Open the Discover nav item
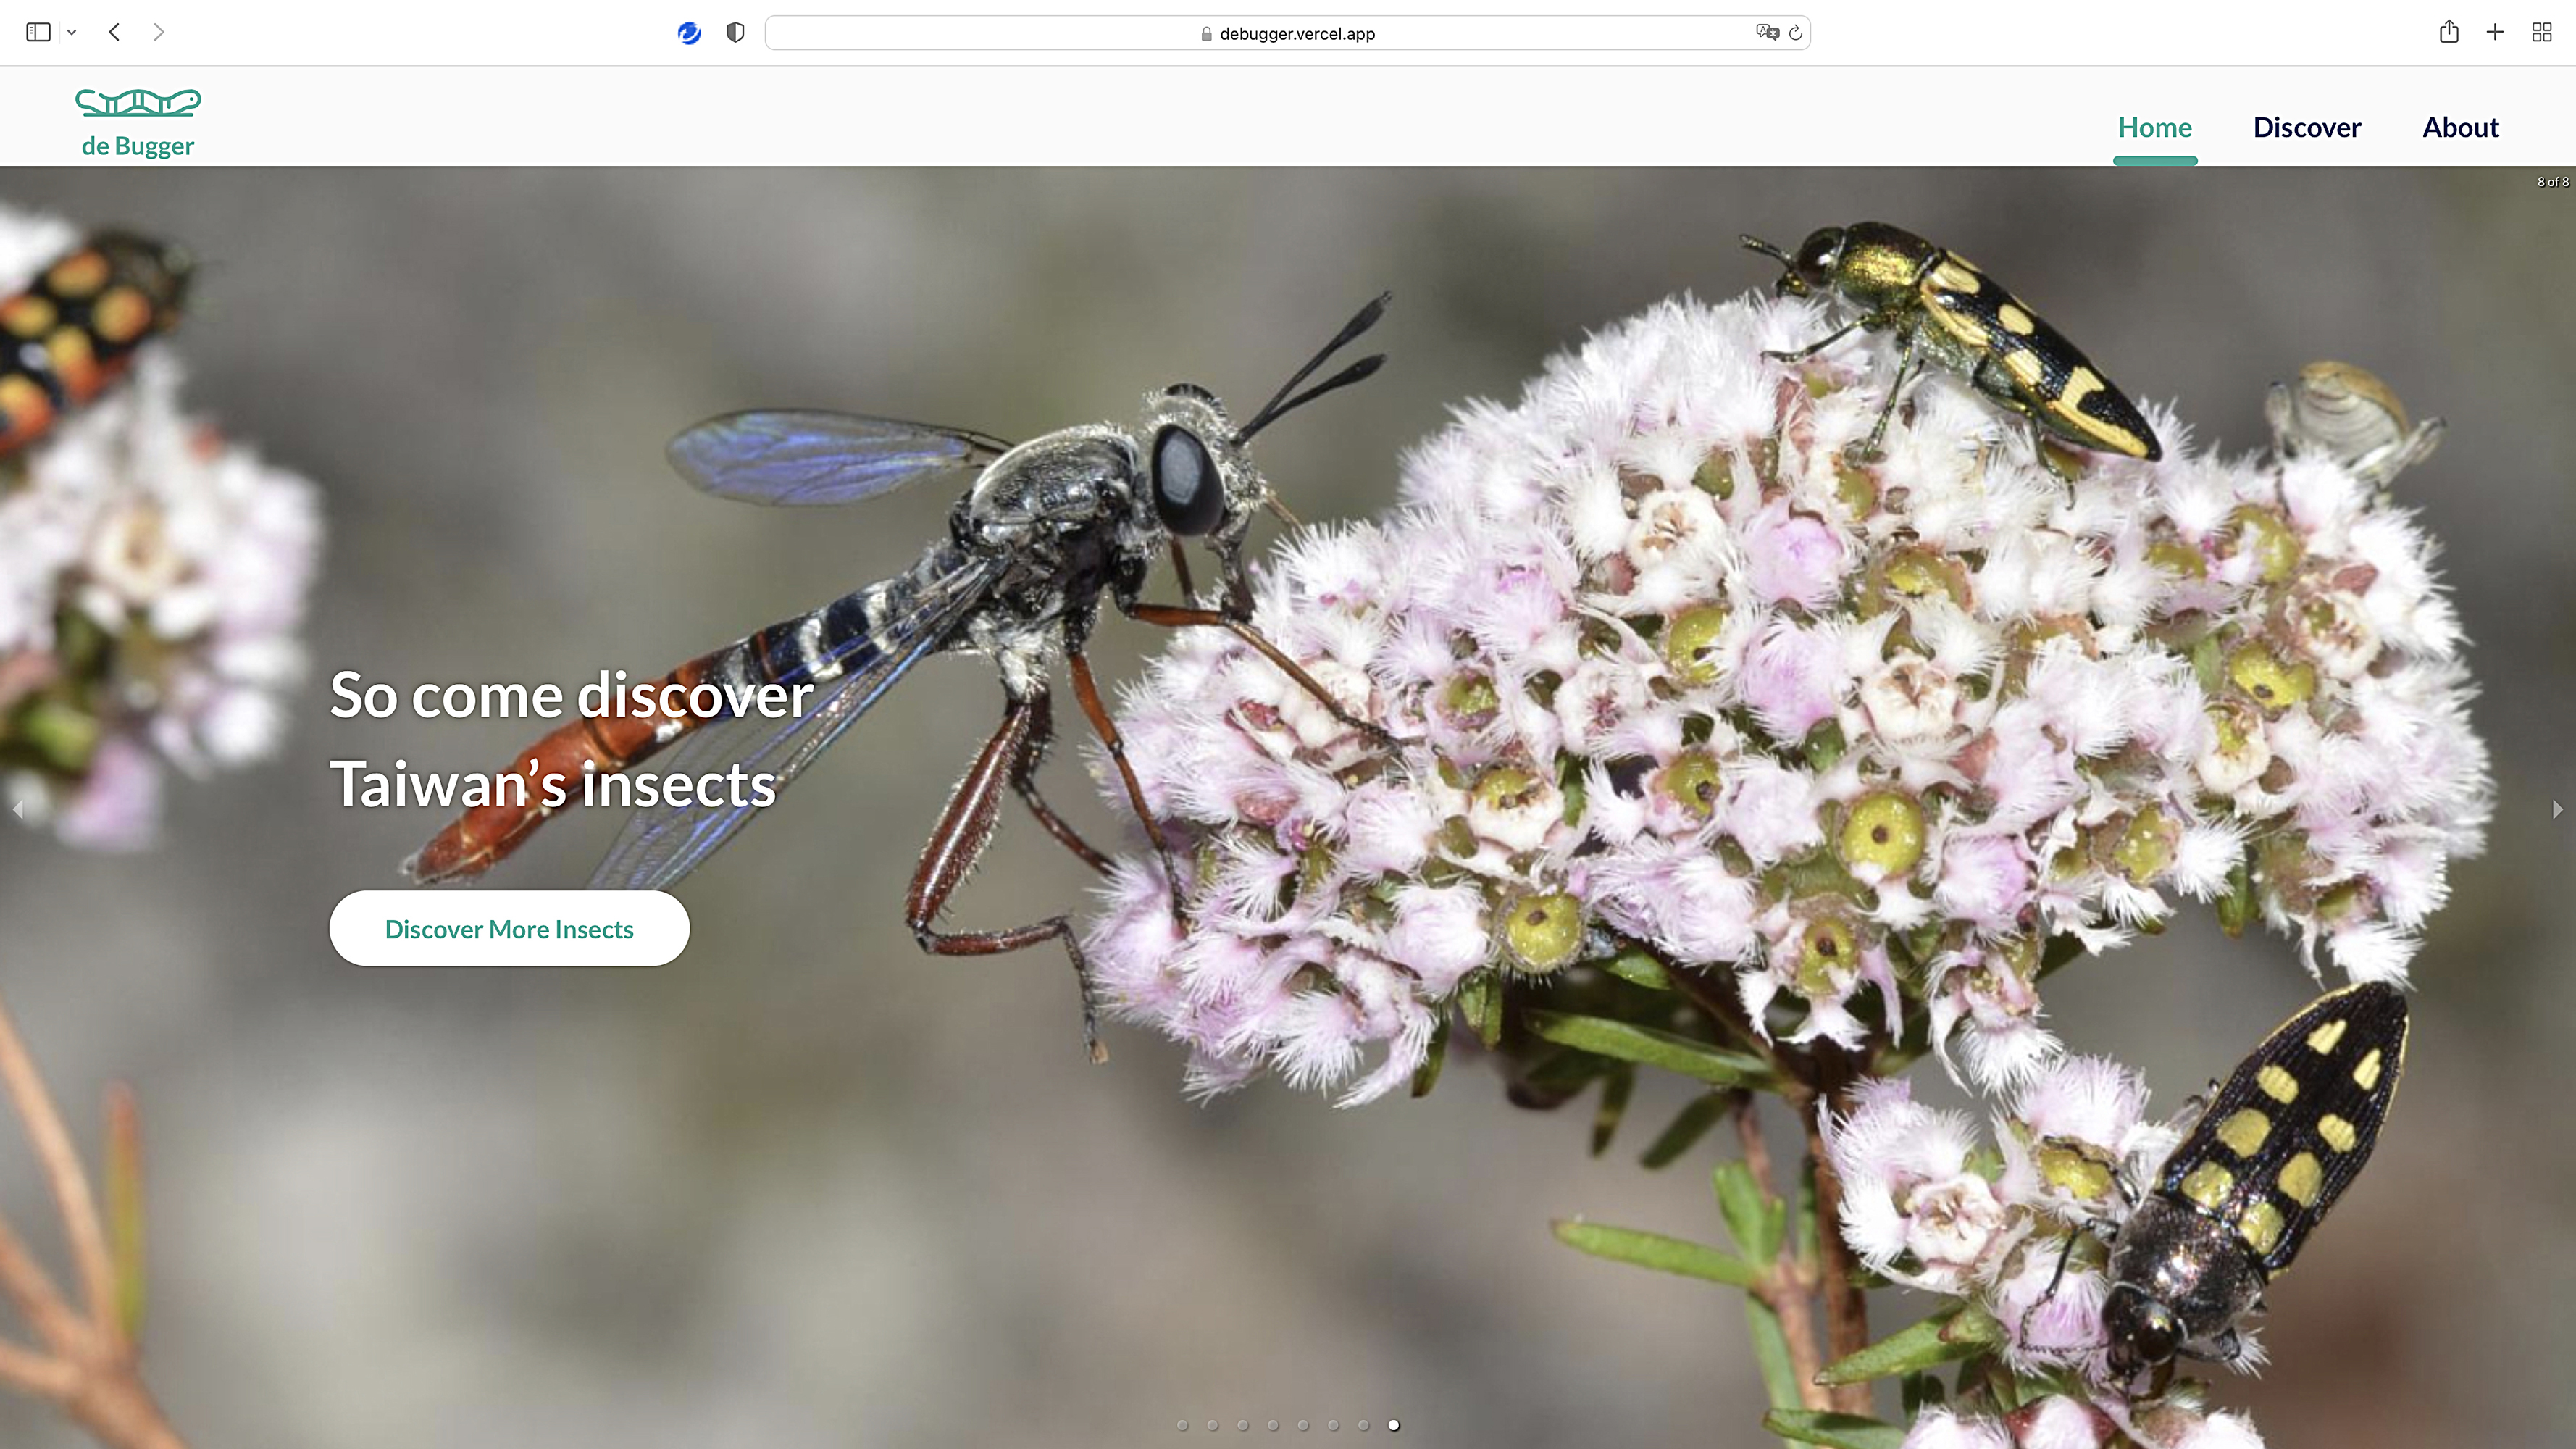 2306,127
